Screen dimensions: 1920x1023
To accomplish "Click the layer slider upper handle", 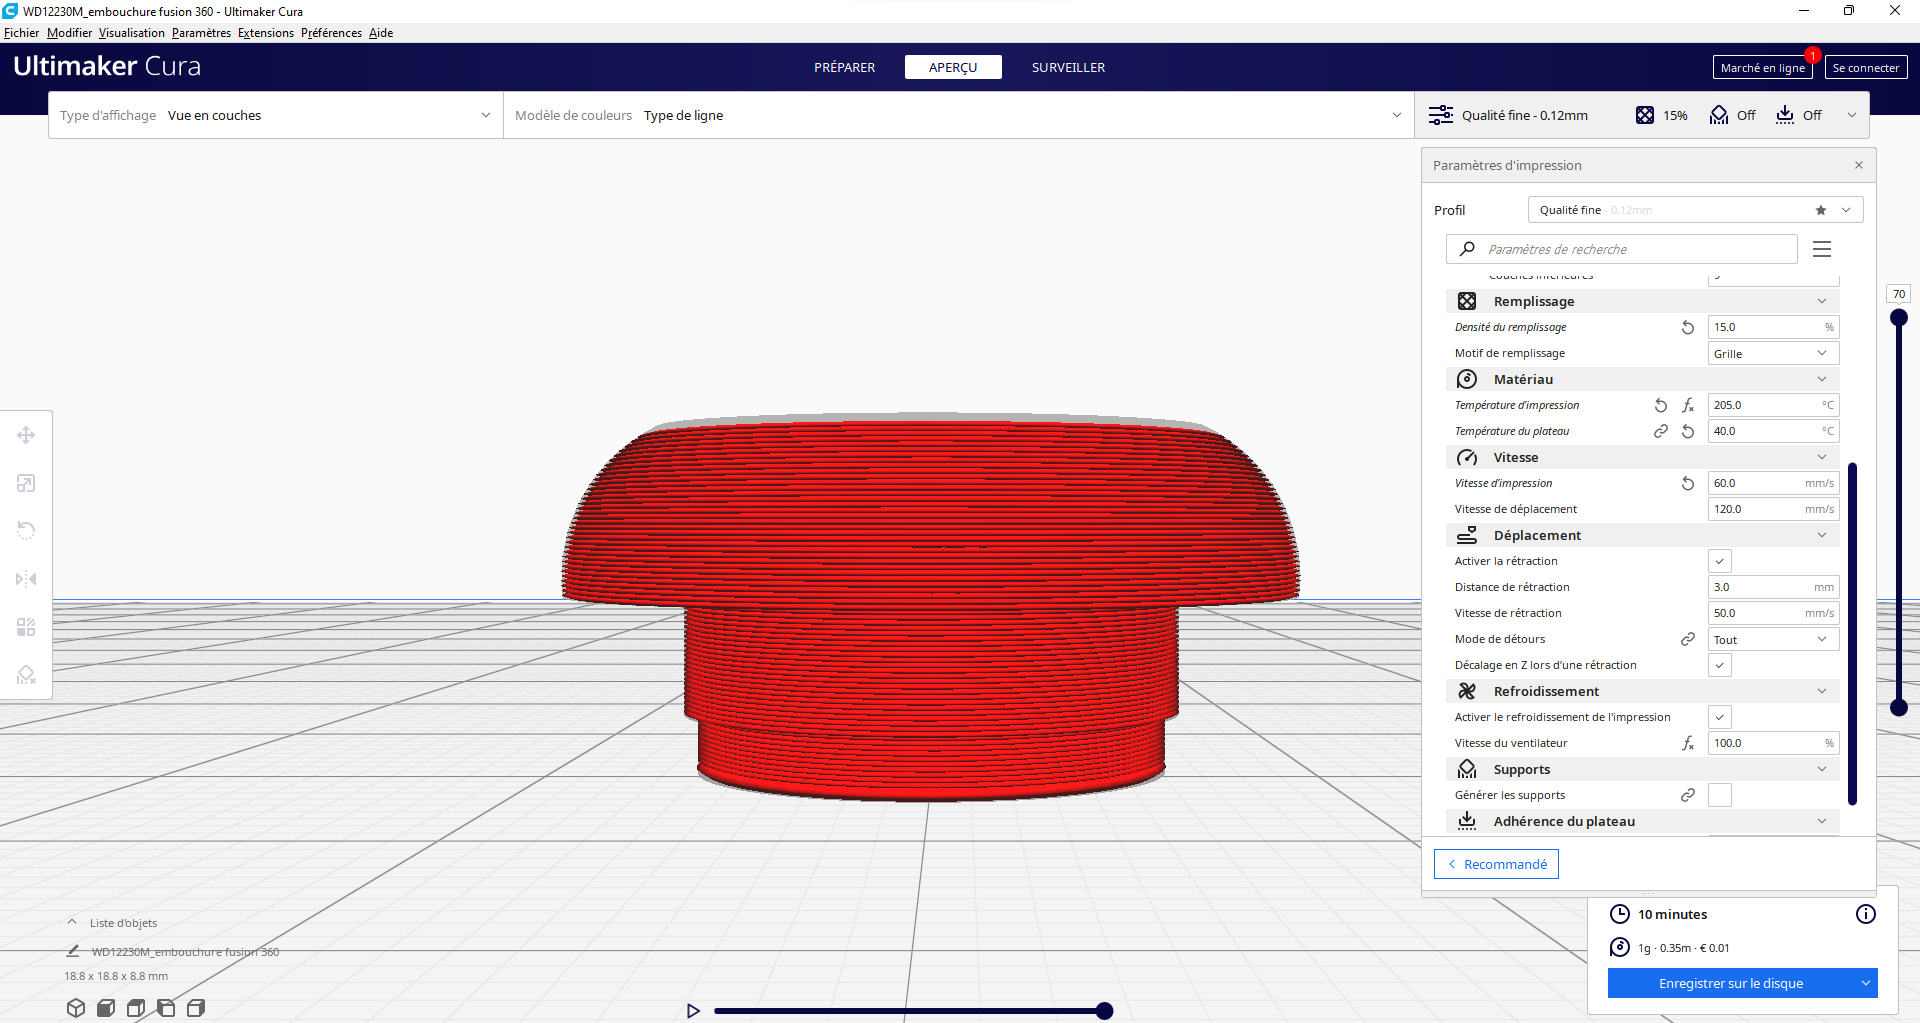I will [1899, 318].
